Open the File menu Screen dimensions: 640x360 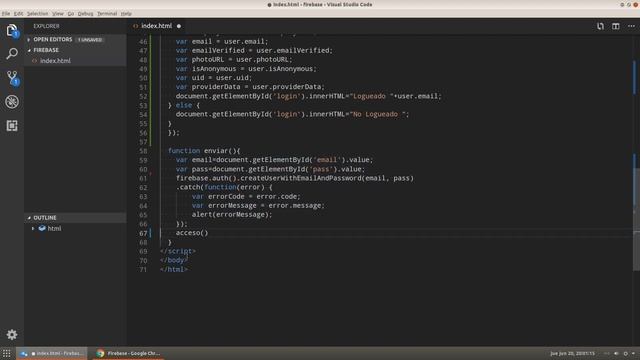[x=6, y=13]
